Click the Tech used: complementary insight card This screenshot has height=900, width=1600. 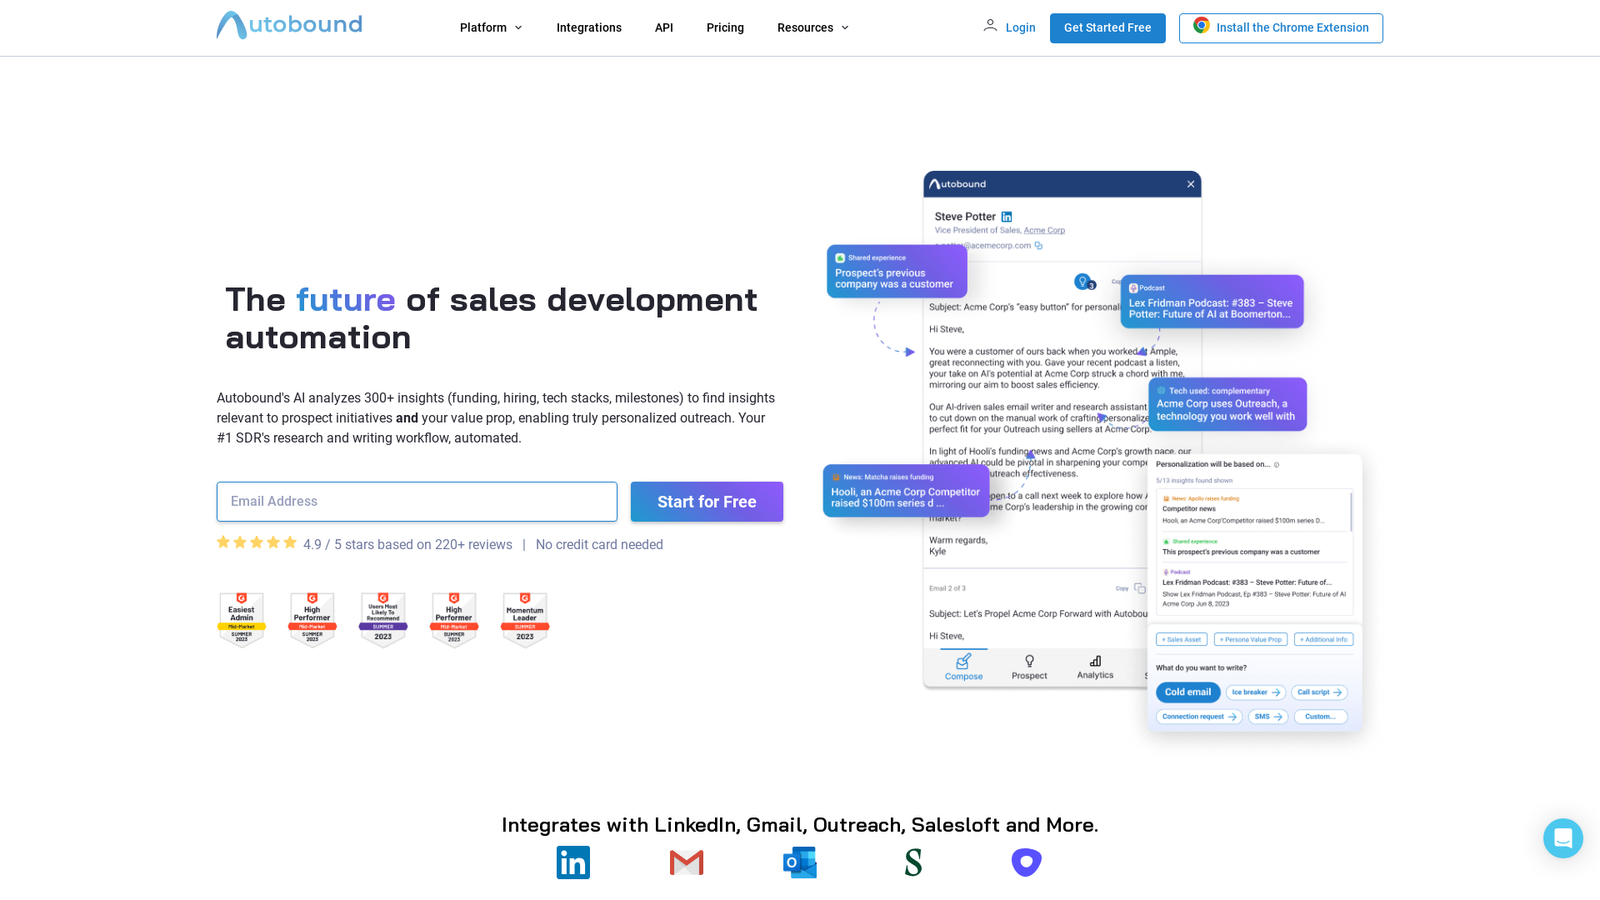point(1227,404)
